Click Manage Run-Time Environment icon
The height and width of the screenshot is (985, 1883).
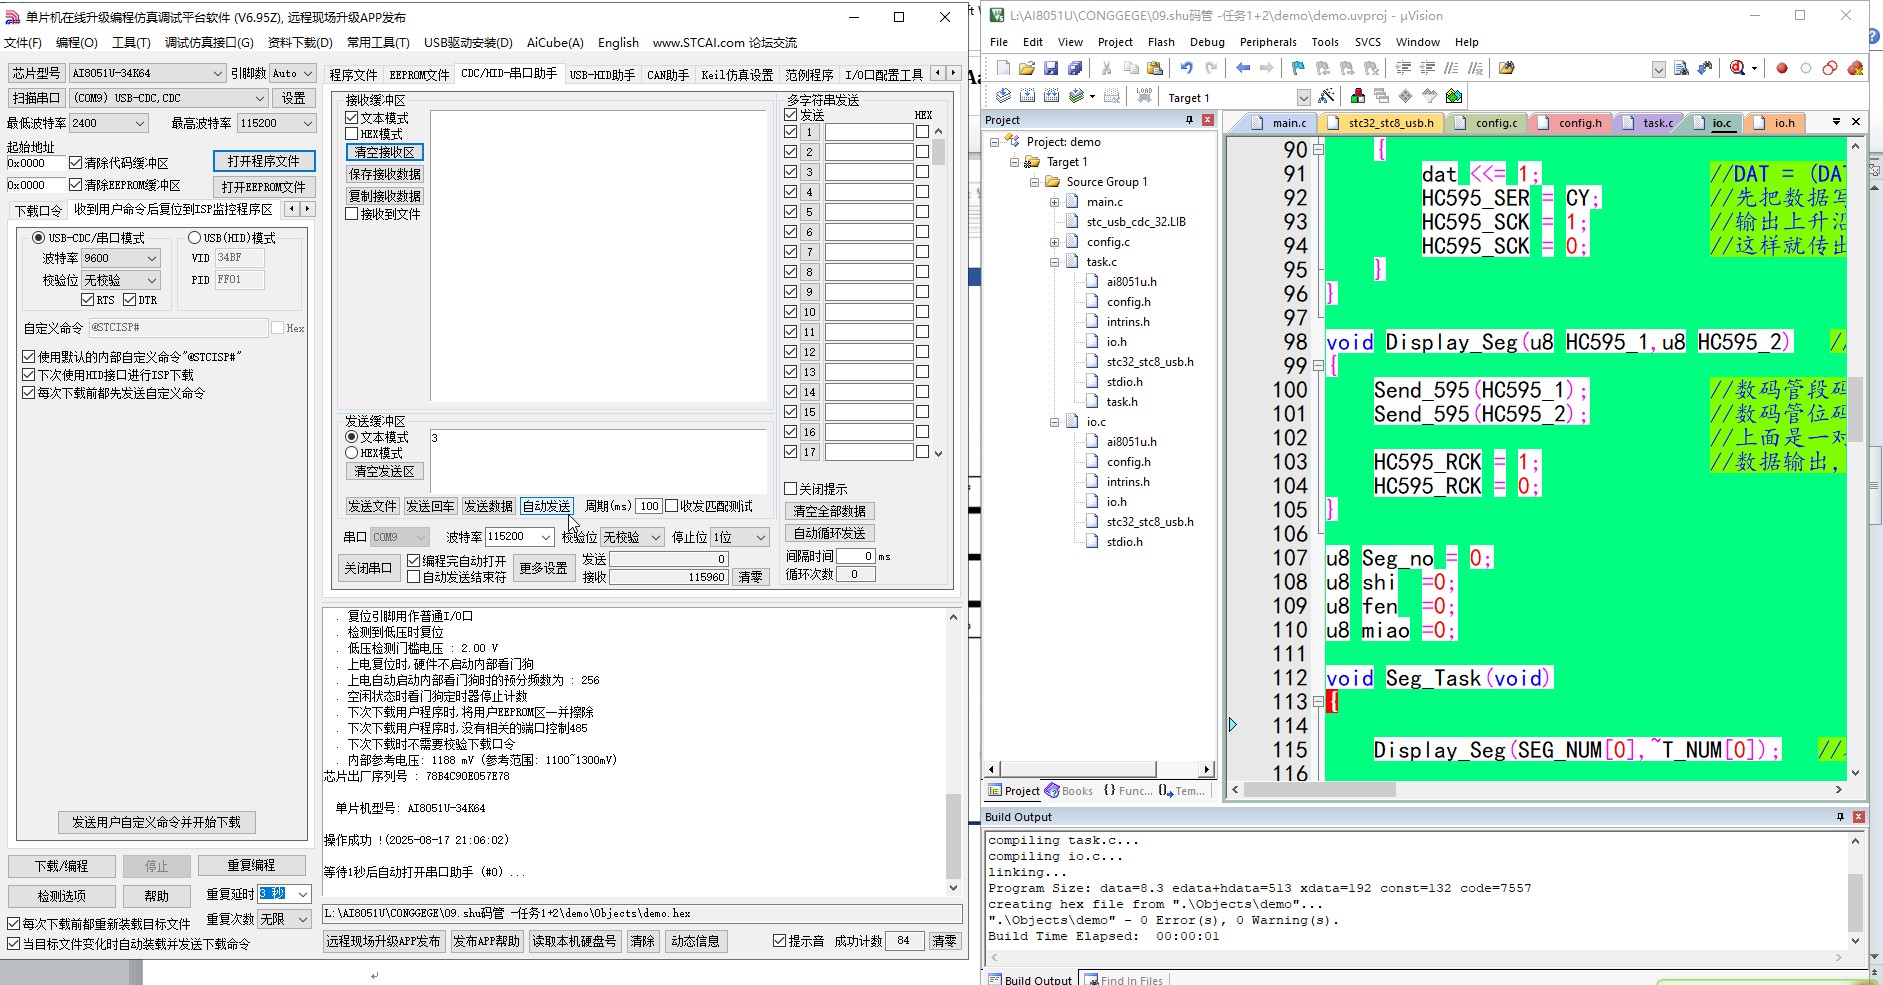(x=1406, y=96)
